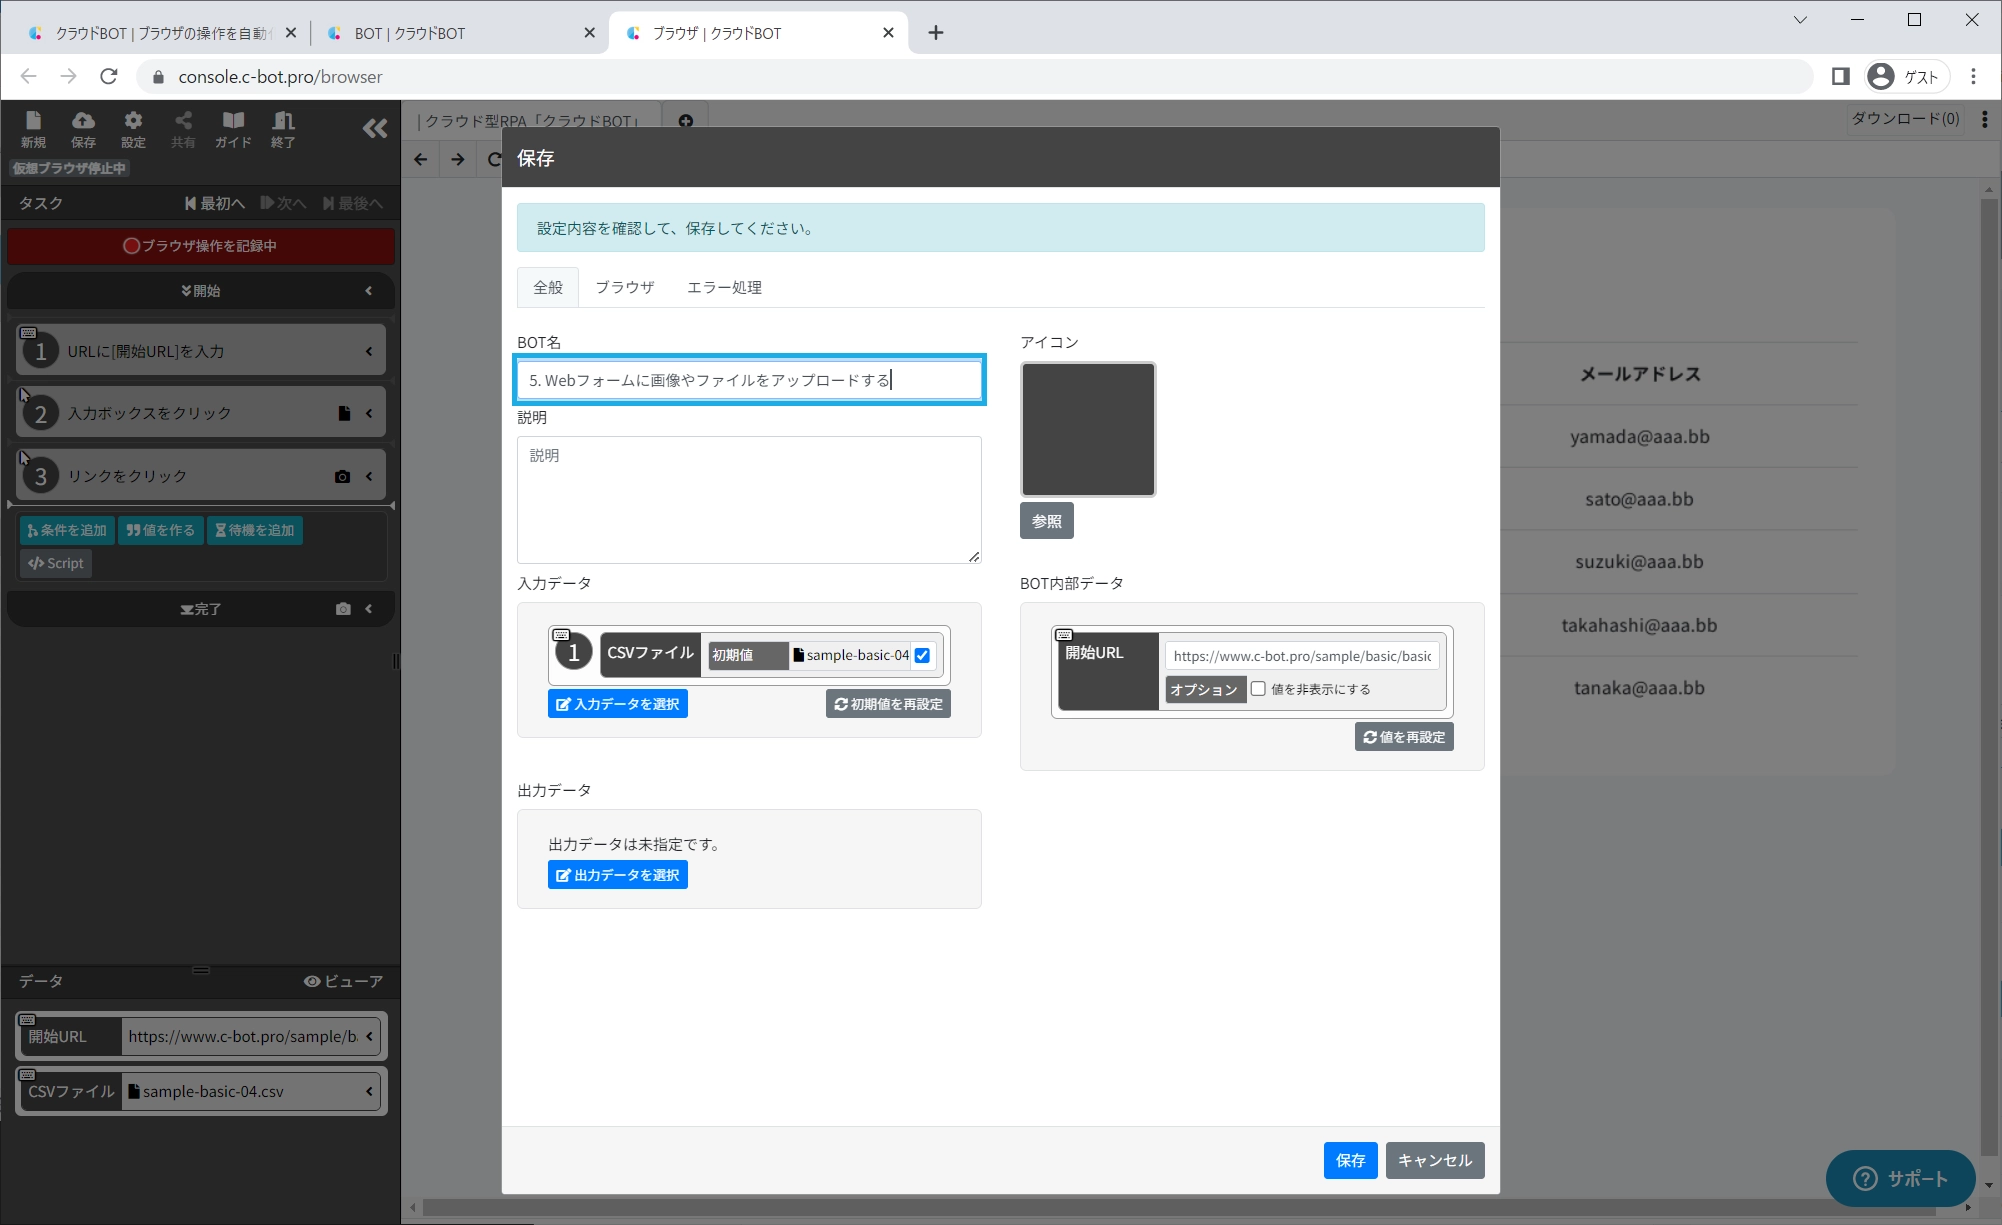Expand the 開始 section chevron
The image size is (2002, 1225).
coord(369,291)
